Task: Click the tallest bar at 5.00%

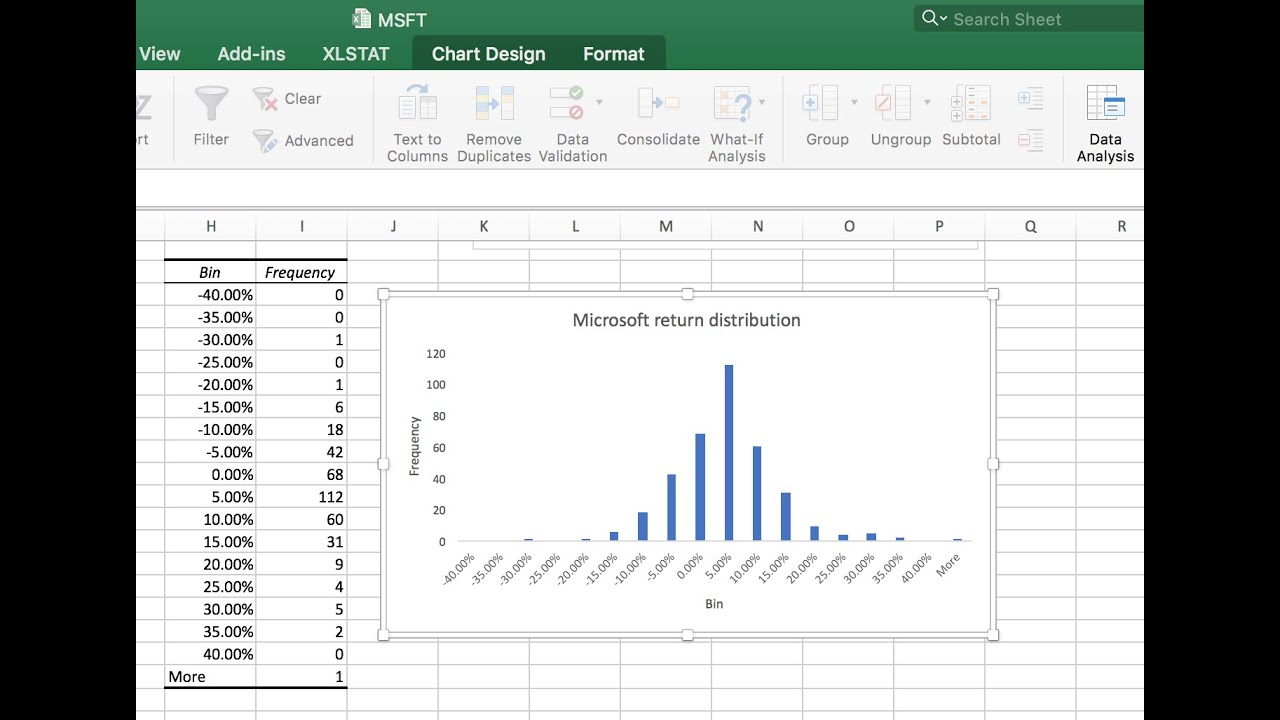Action: click(729, 453)
